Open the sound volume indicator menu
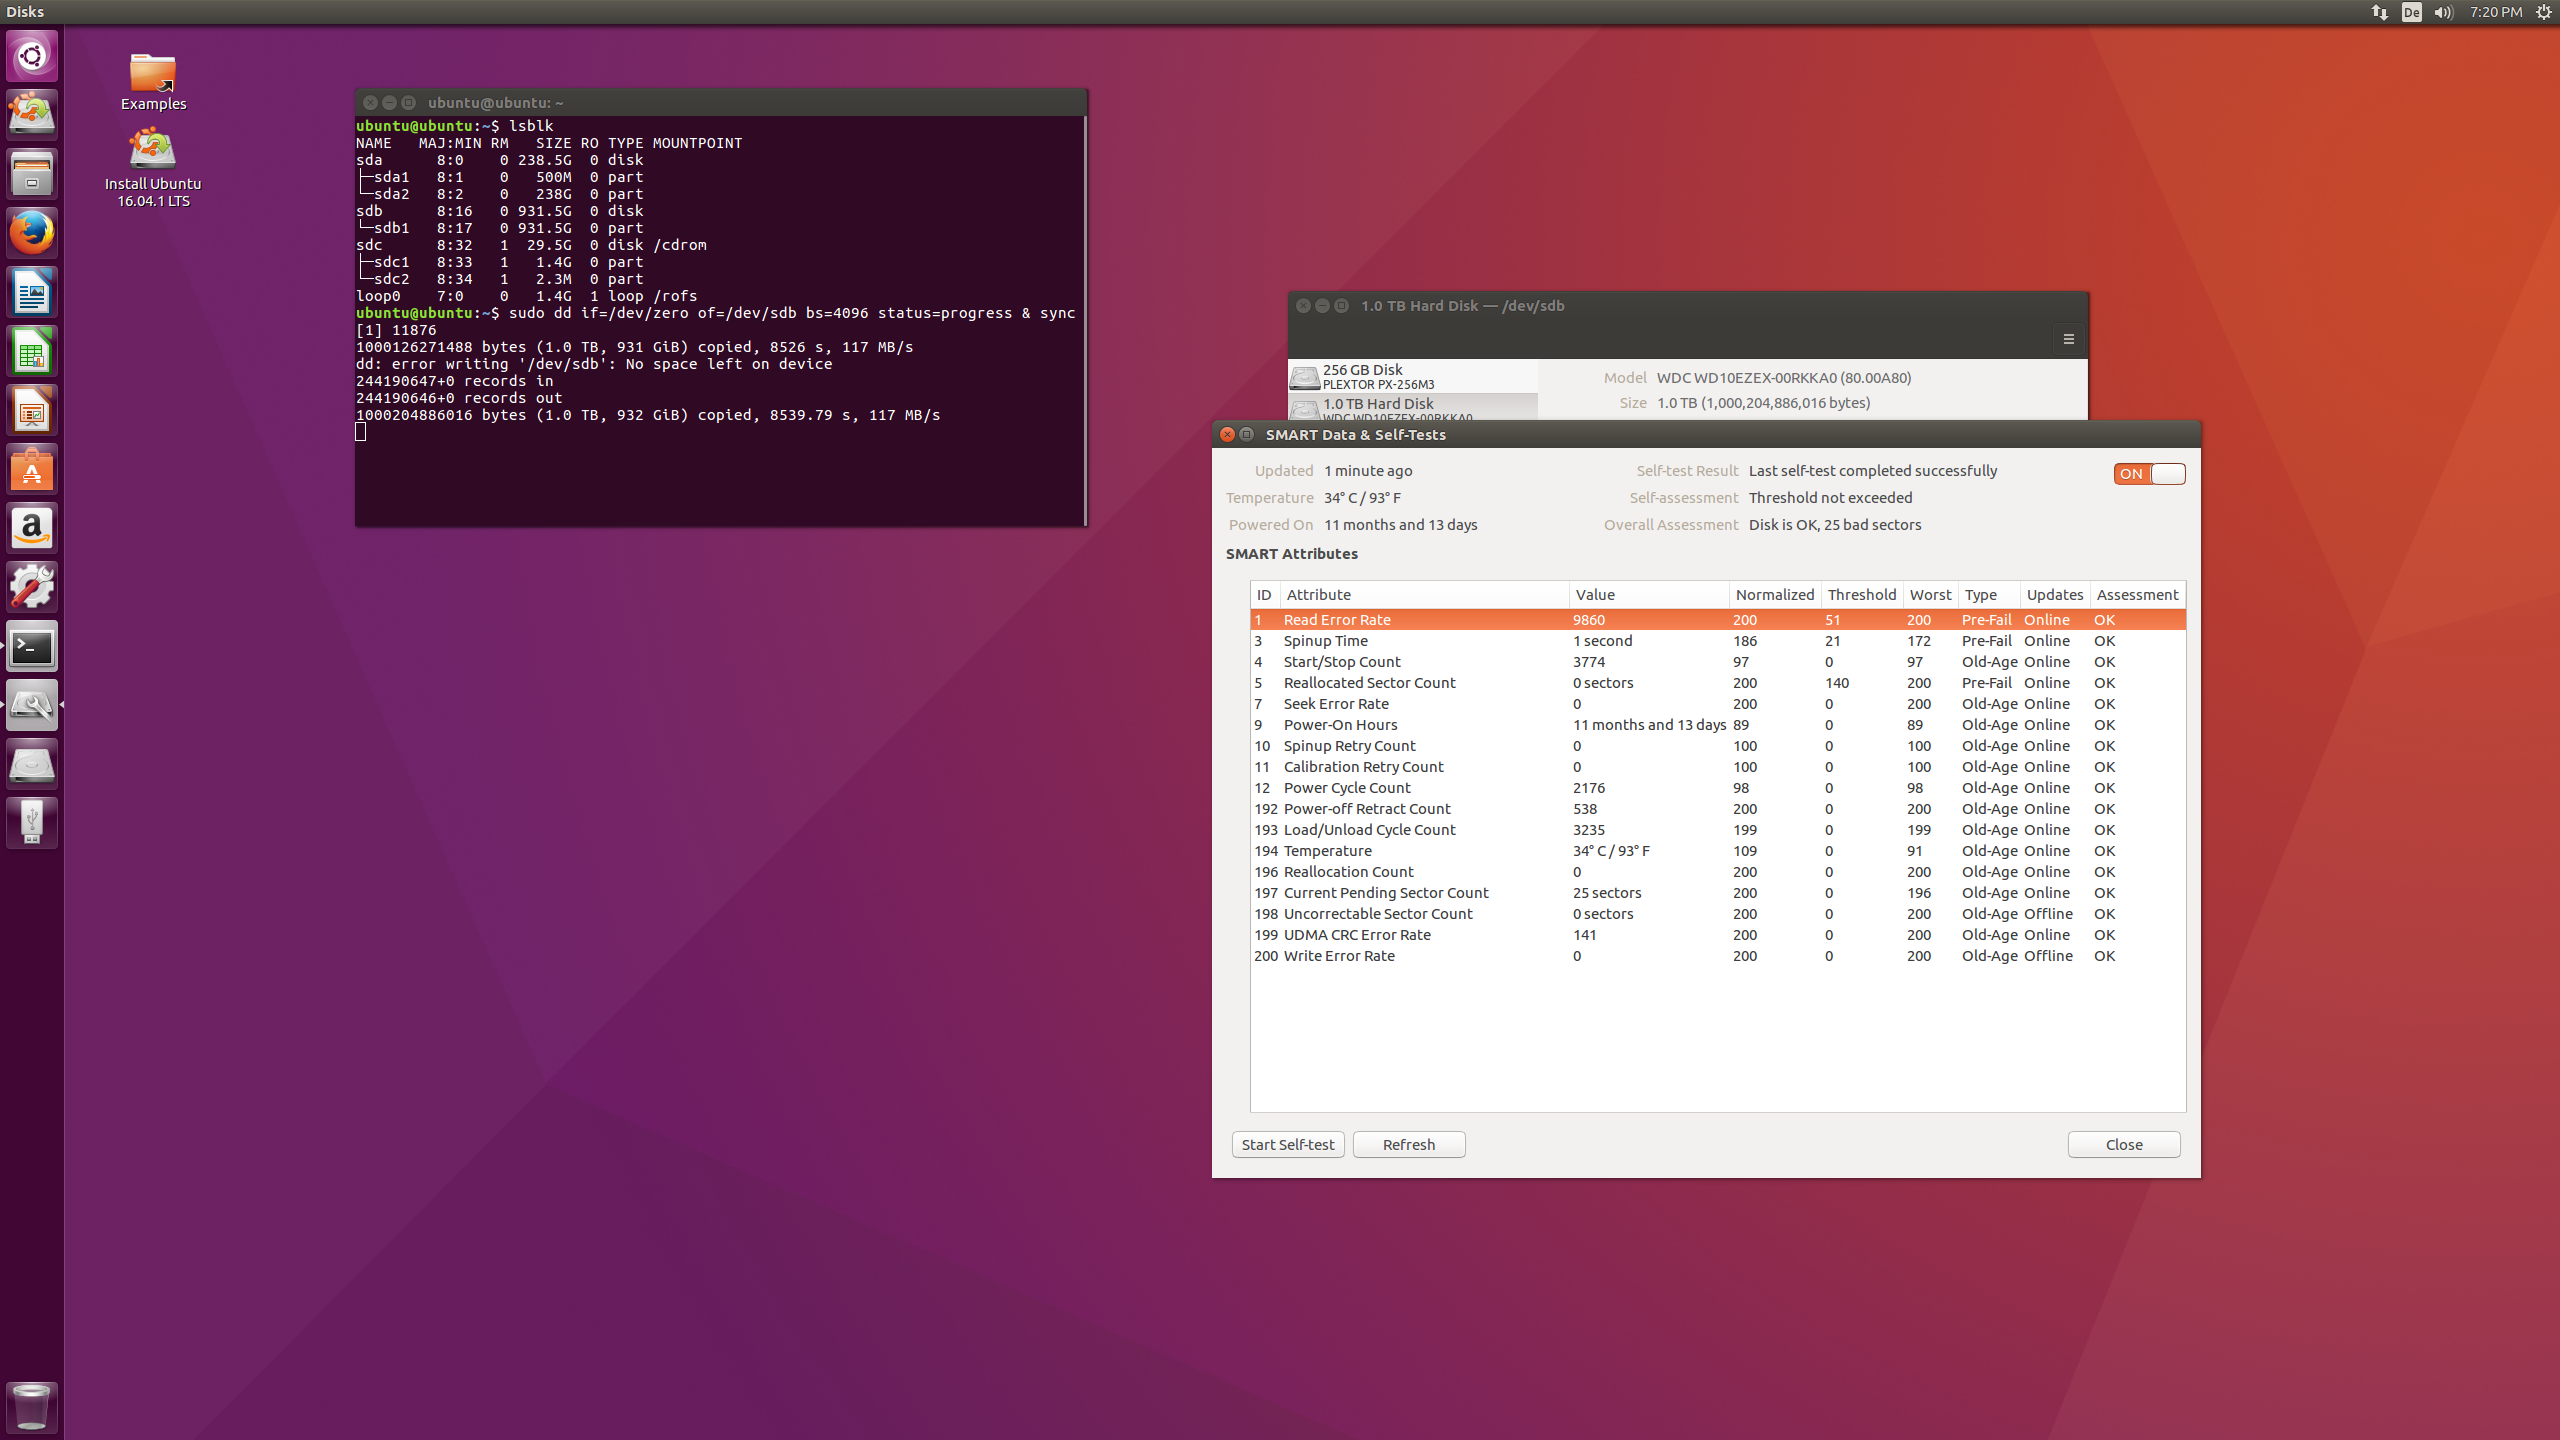This screenshot has width=2560, height=1440. coord(2443,12)
